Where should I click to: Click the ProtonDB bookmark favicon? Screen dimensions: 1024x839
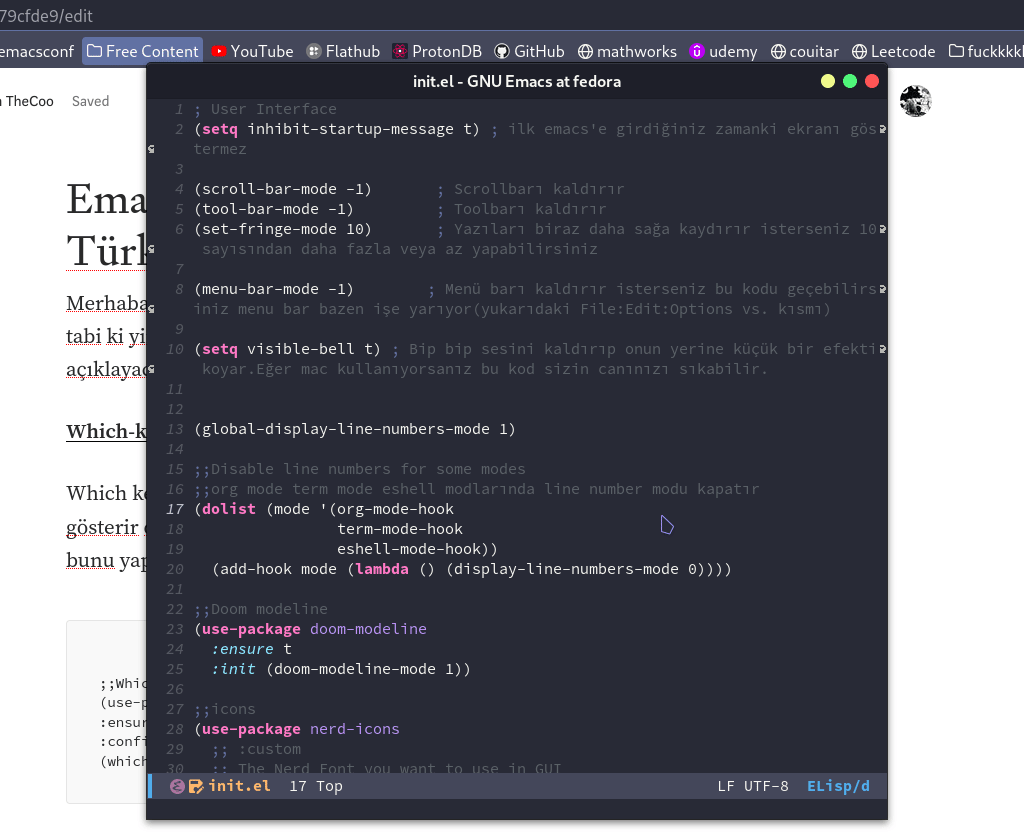[x=399, y=50]
